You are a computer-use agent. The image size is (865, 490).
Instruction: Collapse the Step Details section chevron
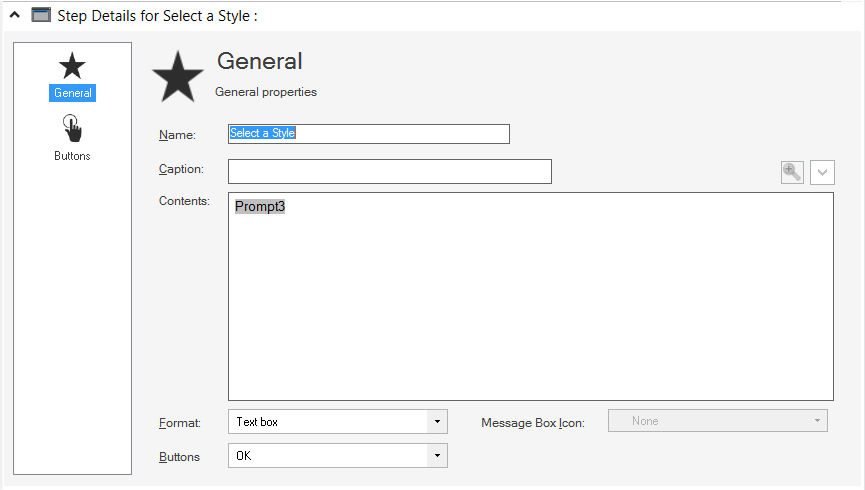15,15
